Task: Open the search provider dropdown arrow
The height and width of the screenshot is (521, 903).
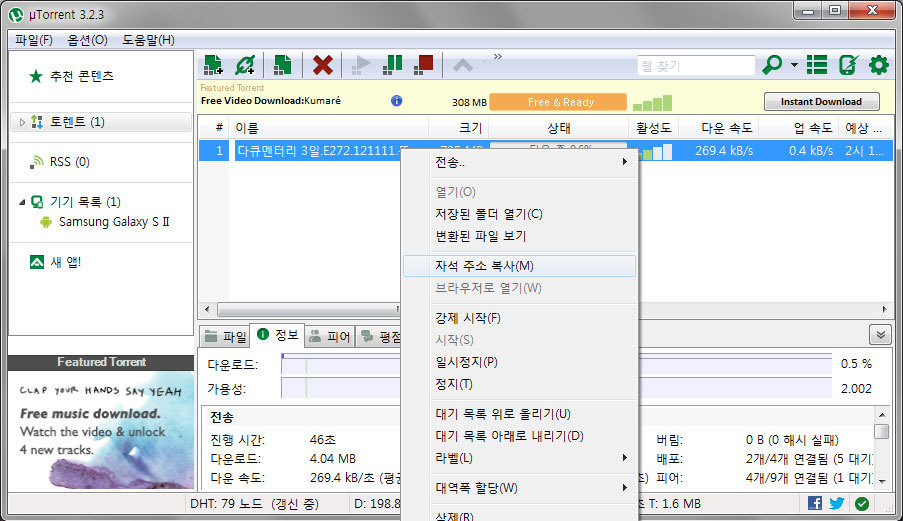Action: point(794,66)
